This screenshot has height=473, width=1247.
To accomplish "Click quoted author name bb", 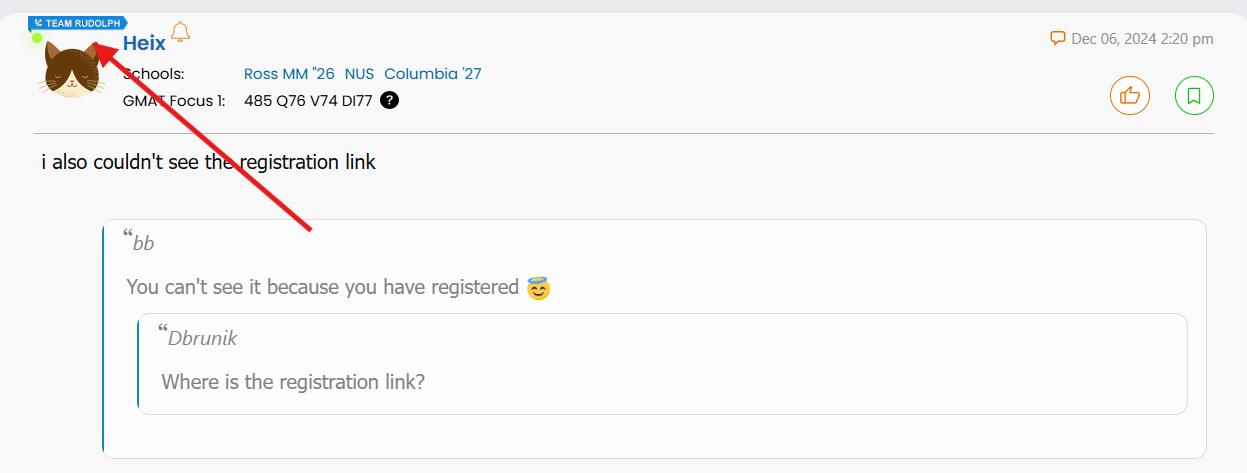I will [144, 244].
